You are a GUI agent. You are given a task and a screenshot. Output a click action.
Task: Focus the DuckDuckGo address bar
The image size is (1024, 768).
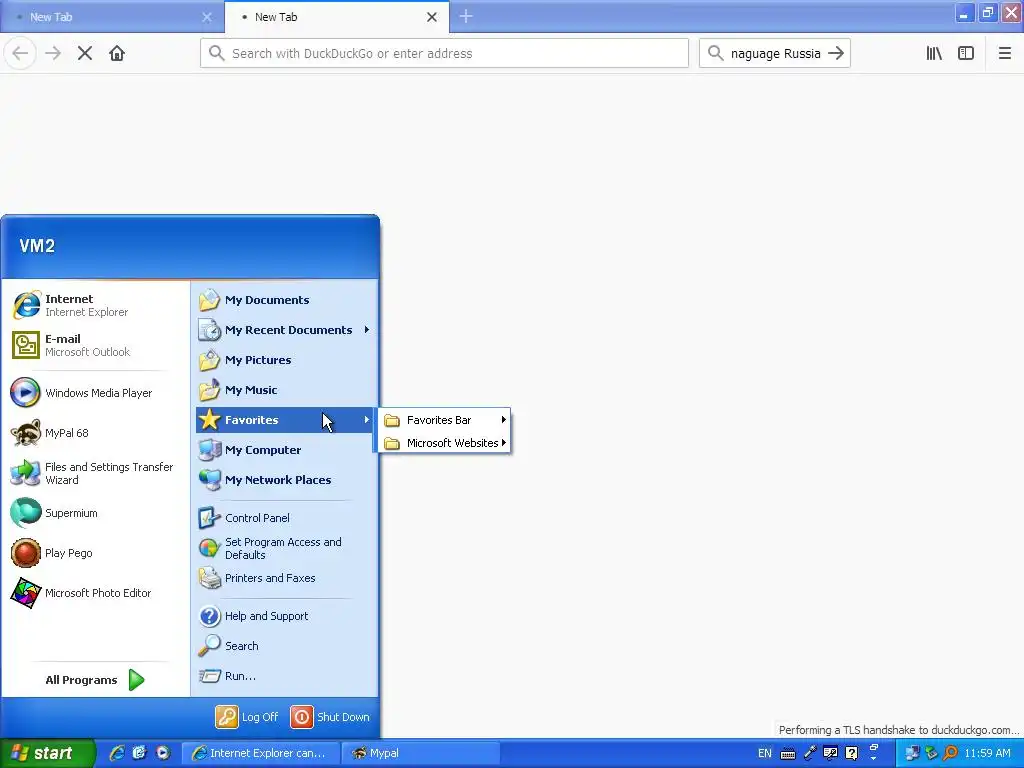click(x=444, y=53)
